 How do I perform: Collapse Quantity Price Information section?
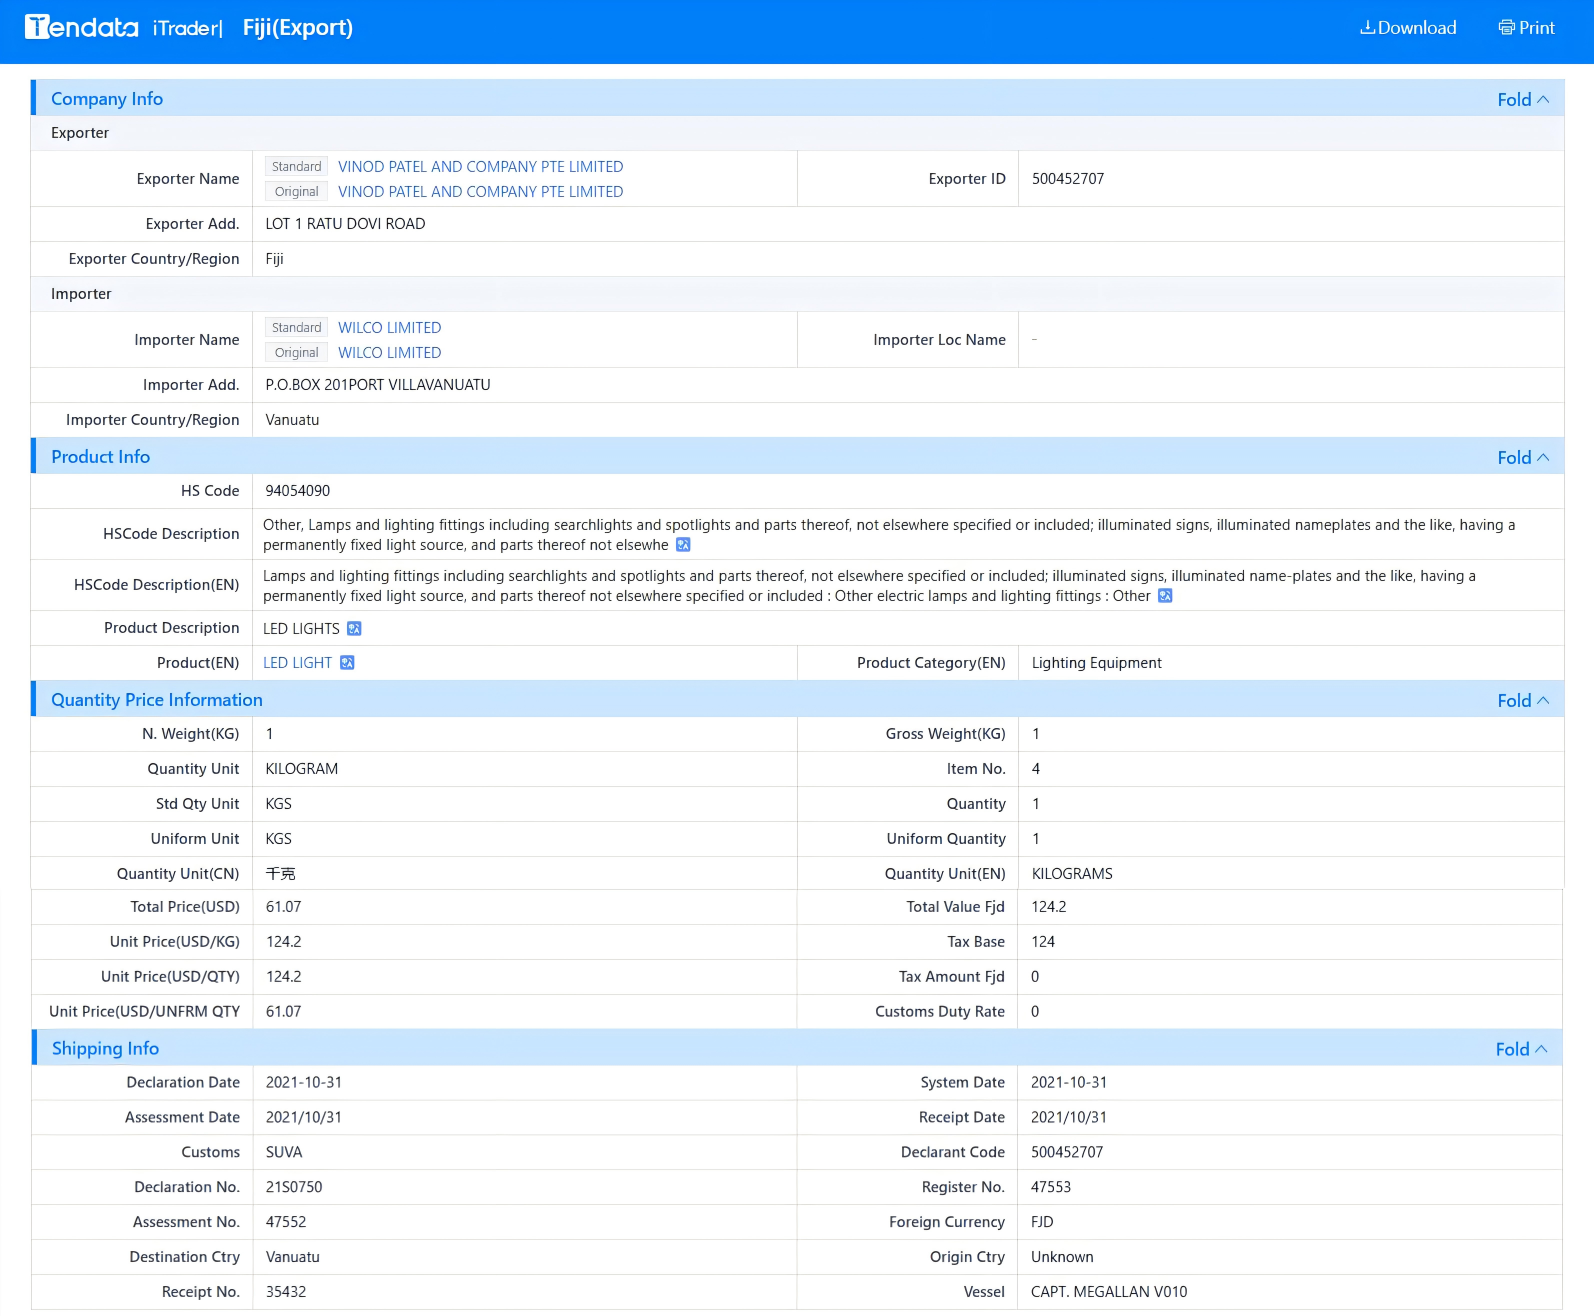point(1523,700)
